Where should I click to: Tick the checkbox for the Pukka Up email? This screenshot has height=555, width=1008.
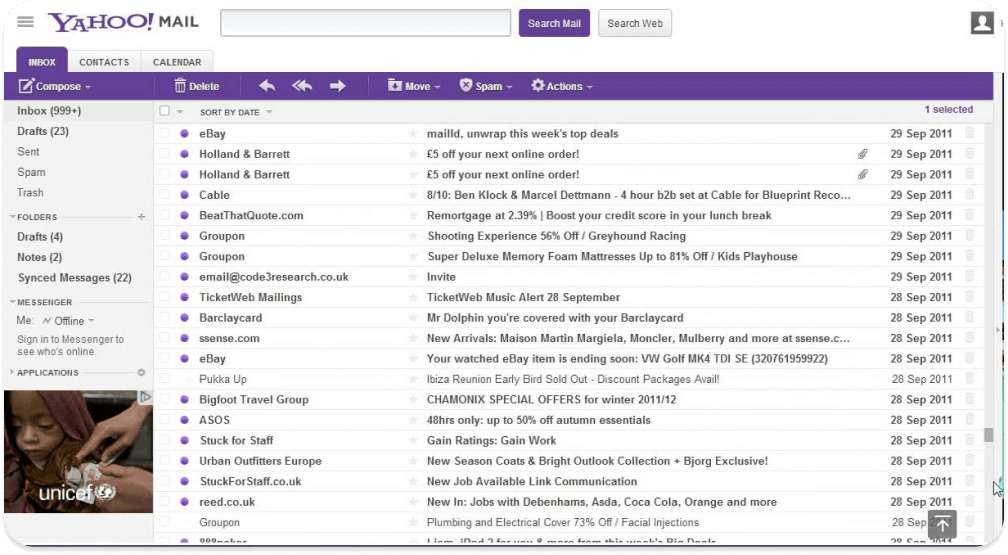[x=165, y=379]
